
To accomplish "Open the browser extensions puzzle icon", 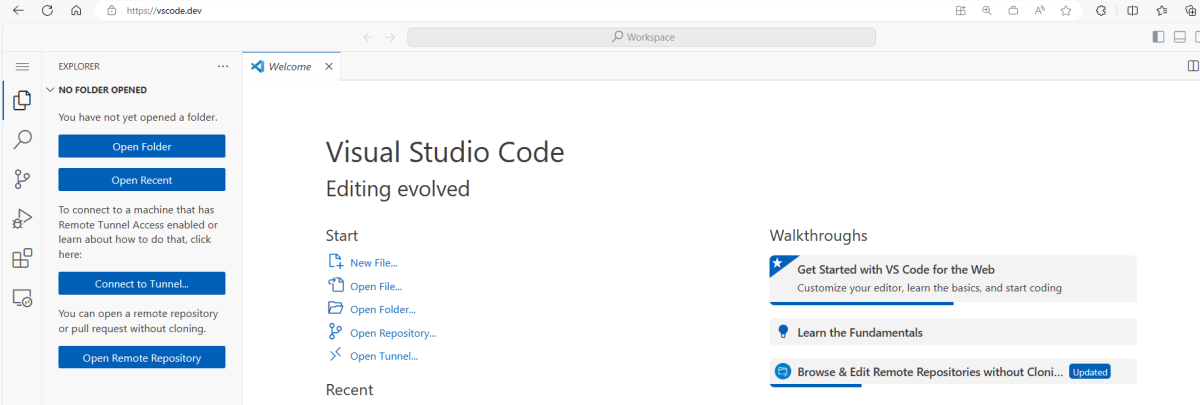I will point(1101,10).
